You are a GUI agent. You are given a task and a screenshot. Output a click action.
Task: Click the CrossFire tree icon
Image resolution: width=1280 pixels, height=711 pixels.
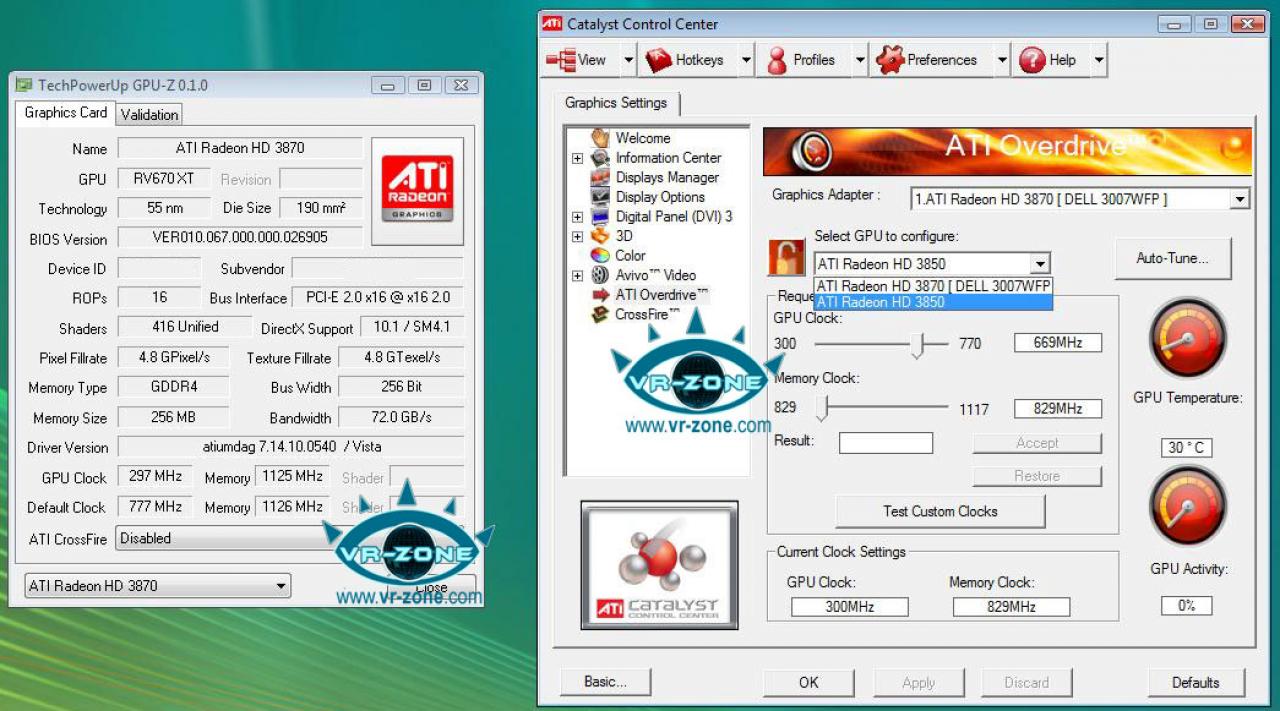pos(600,314)
